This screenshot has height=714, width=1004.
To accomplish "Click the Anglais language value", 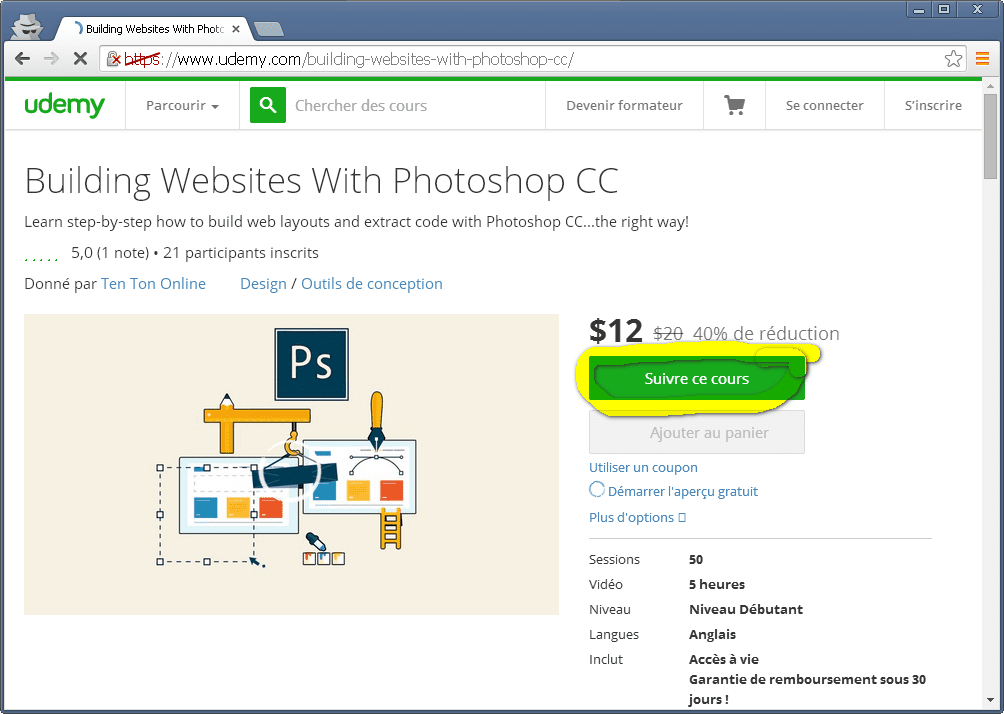I will (x=712, y=635).
